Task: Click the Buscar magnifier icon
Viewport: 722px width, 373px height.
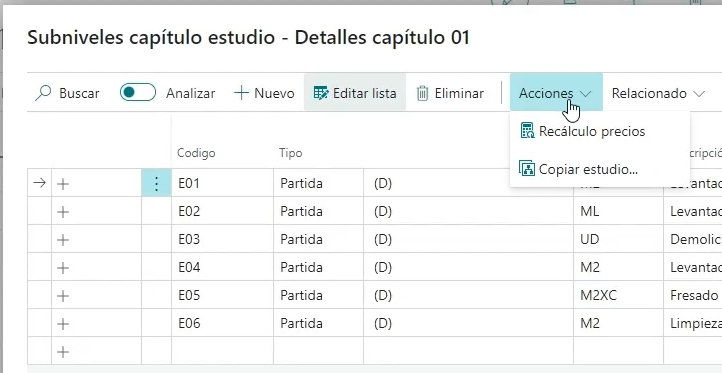Action: pos(43,93)
